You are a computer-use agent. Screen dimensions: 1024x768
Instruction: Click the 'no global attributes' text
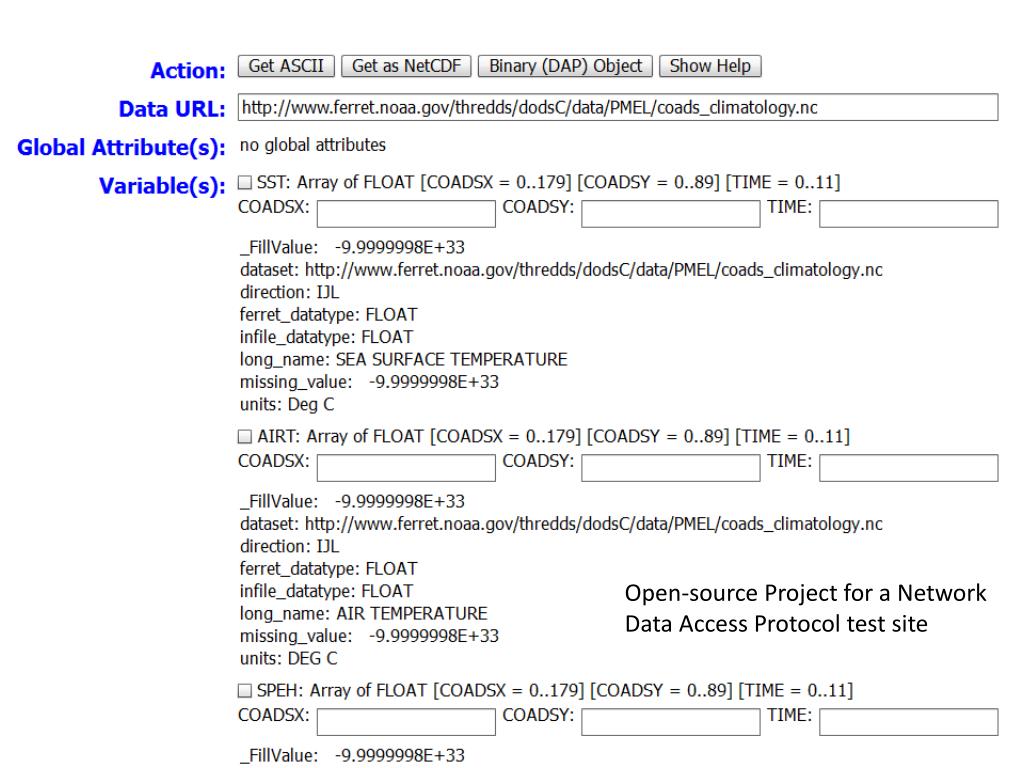click(313, 145)
